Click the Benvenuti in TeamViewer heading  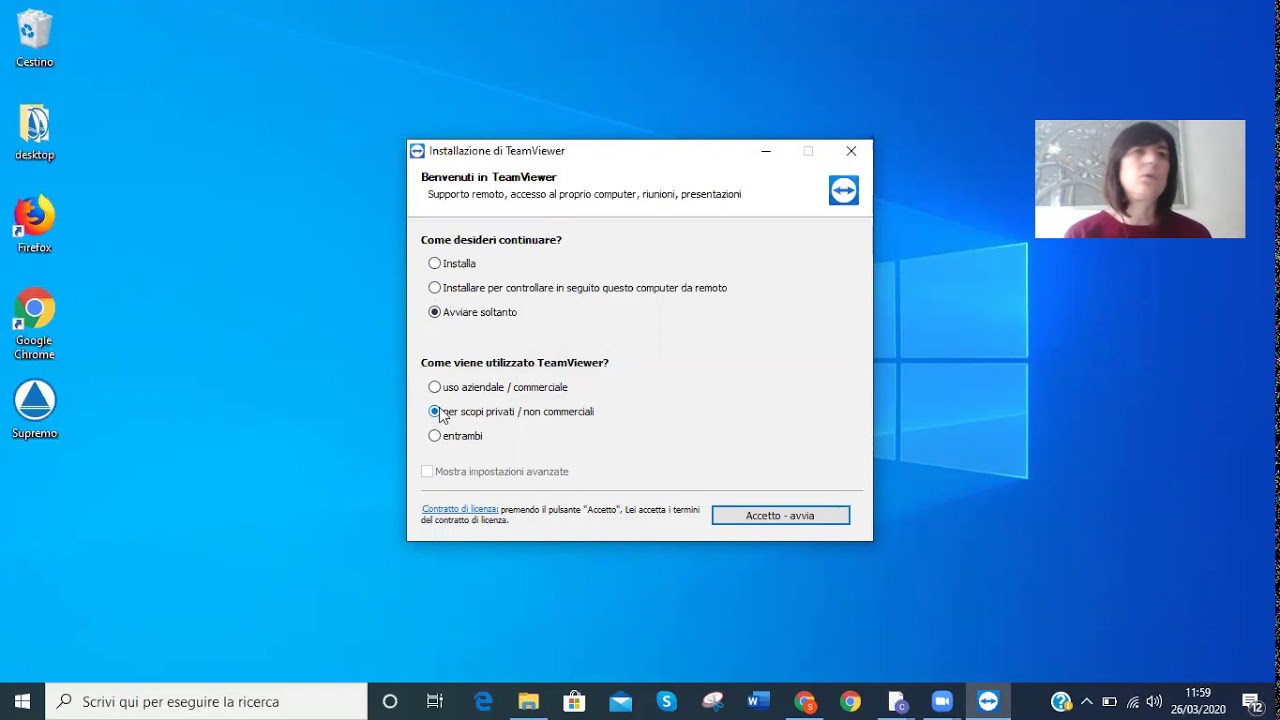488,177
